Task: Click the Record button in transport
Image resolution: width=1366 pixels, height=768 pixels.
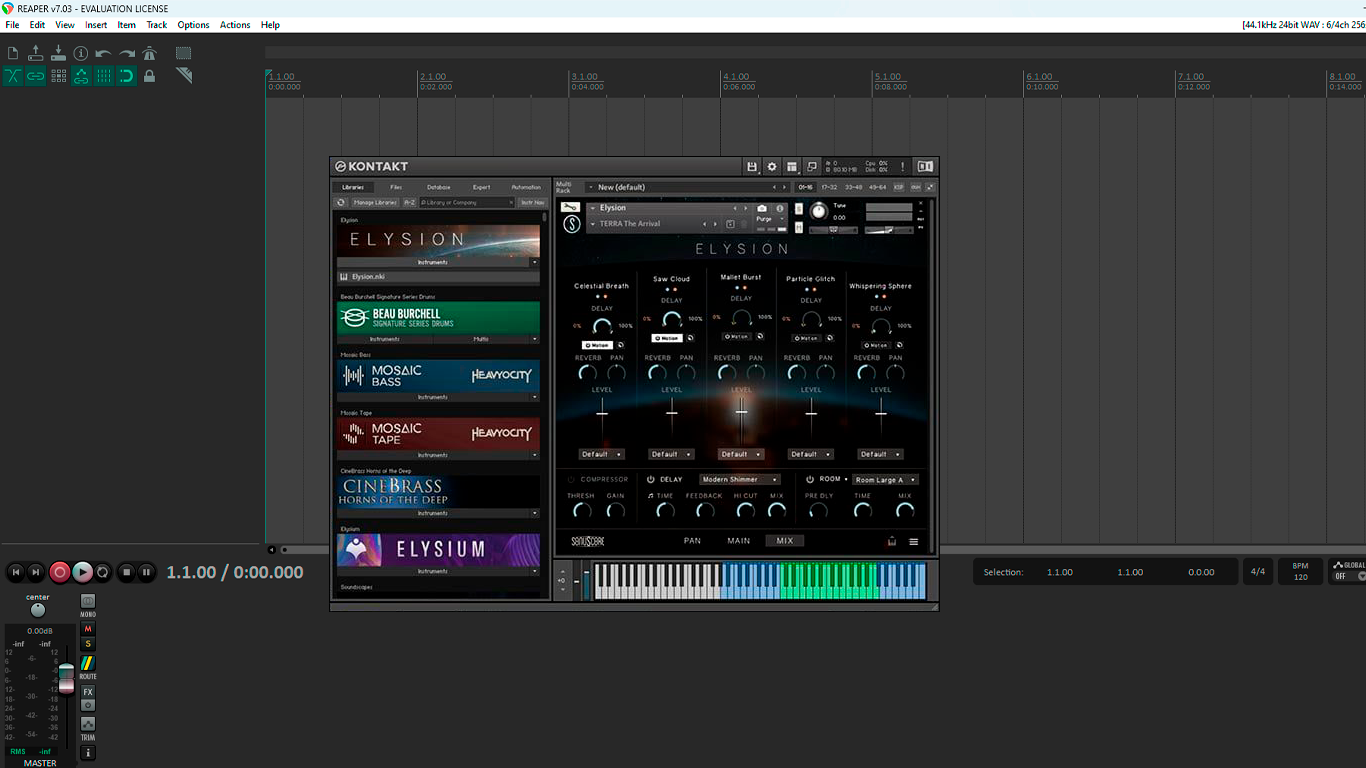Action: click(x=60, y=572)
